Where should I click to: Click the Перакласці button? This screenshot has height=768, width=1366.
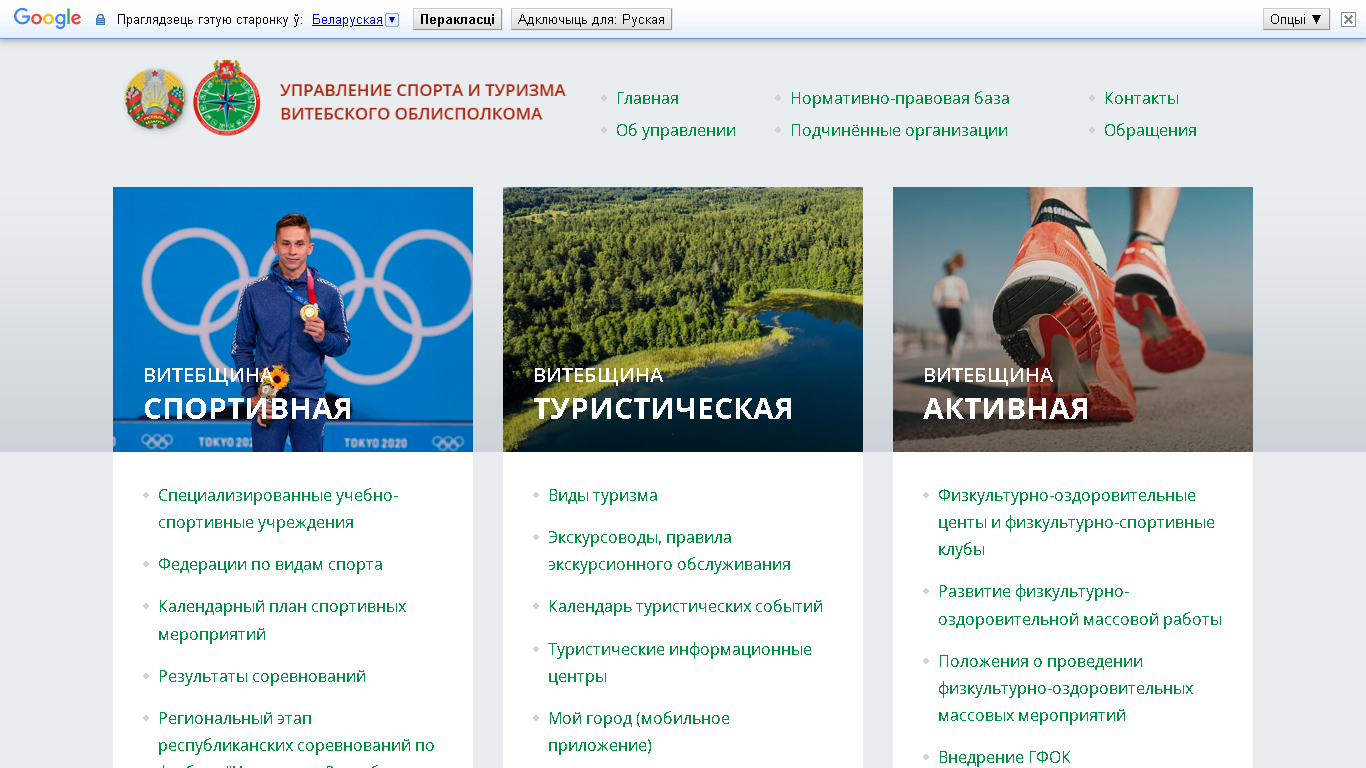[457, 19]
